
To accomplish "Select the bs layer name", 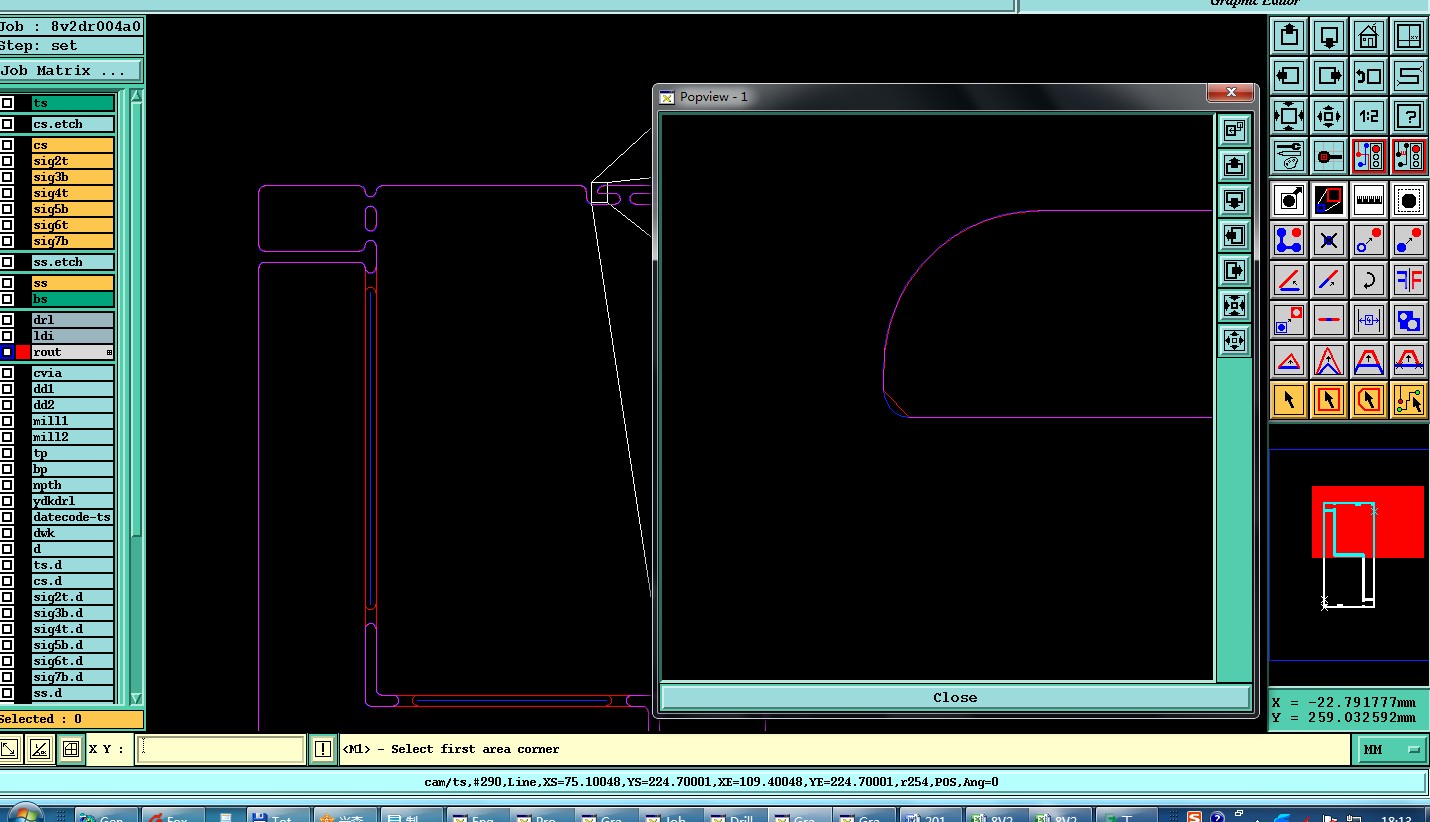I will tap(72, 299).
